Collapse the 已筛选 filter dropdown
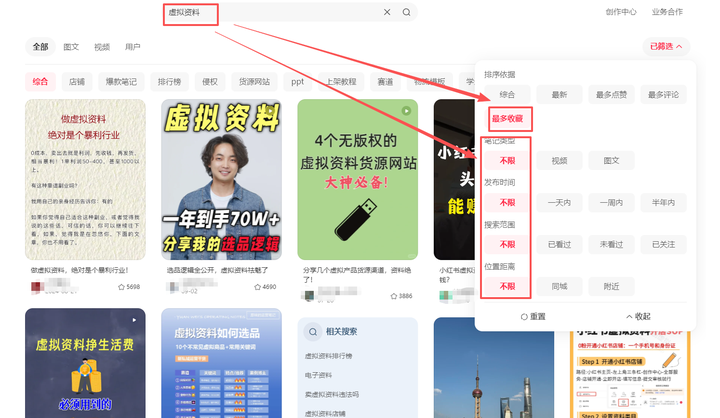Viewport: 720px width, 418px height. click(x=666, y=46)
